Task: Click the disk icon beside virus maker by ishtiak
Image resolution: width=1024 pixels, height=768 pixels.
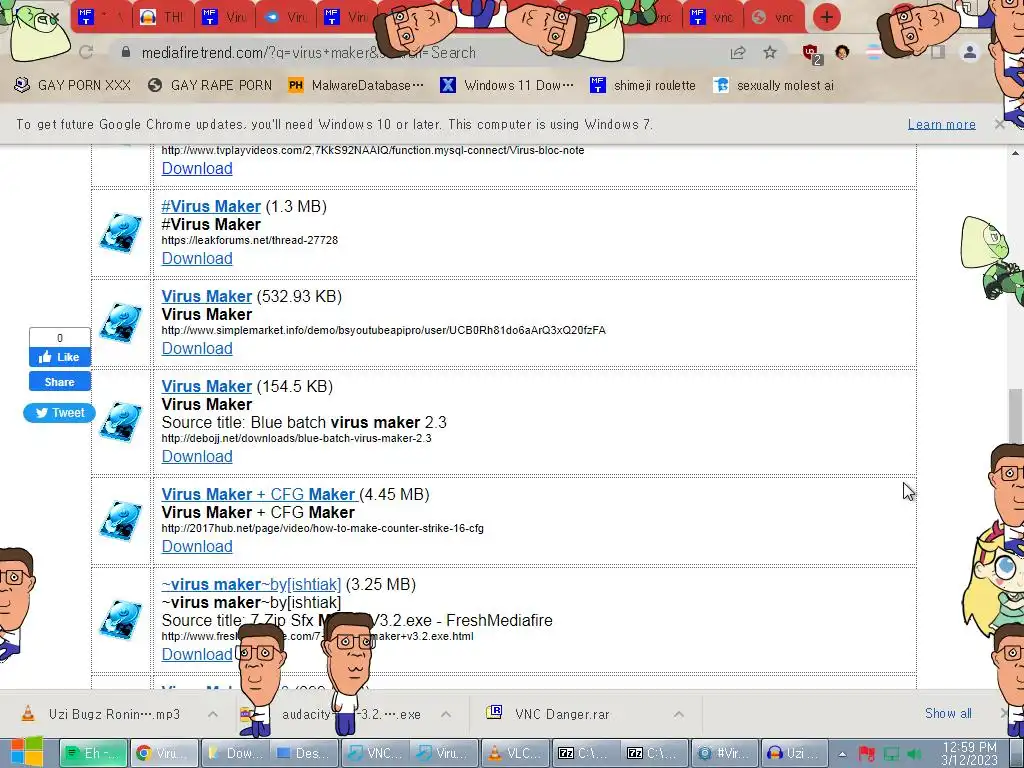Action: pyautogui.click(x=121, y=620)
